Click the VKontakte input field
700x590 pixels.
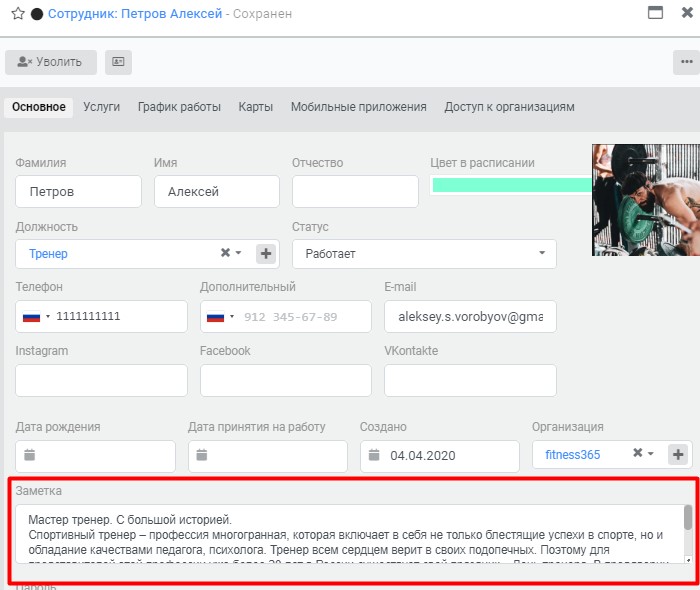coord(471,380)
